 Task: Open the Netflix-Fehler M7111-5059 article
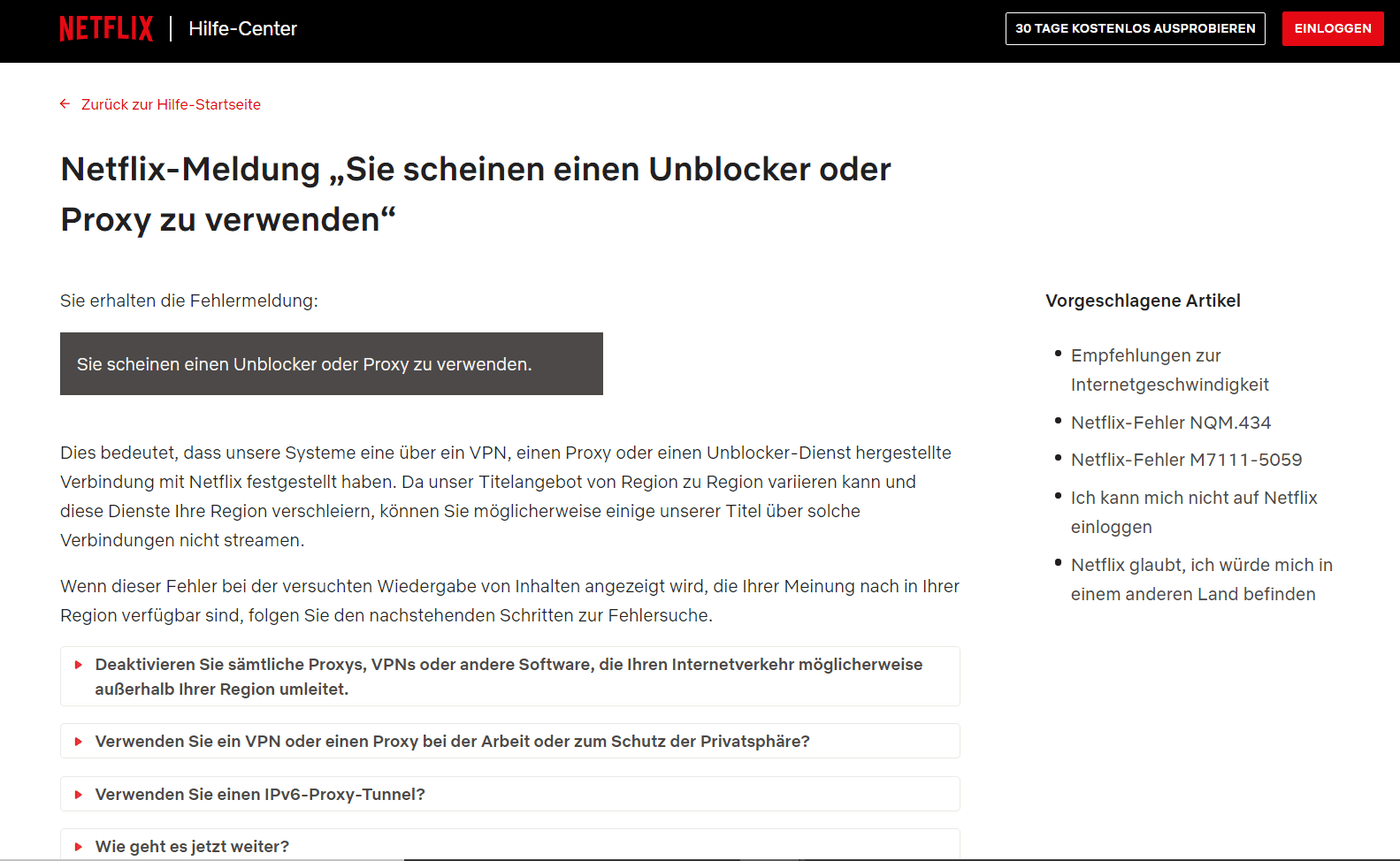(x=1186, y=459)
